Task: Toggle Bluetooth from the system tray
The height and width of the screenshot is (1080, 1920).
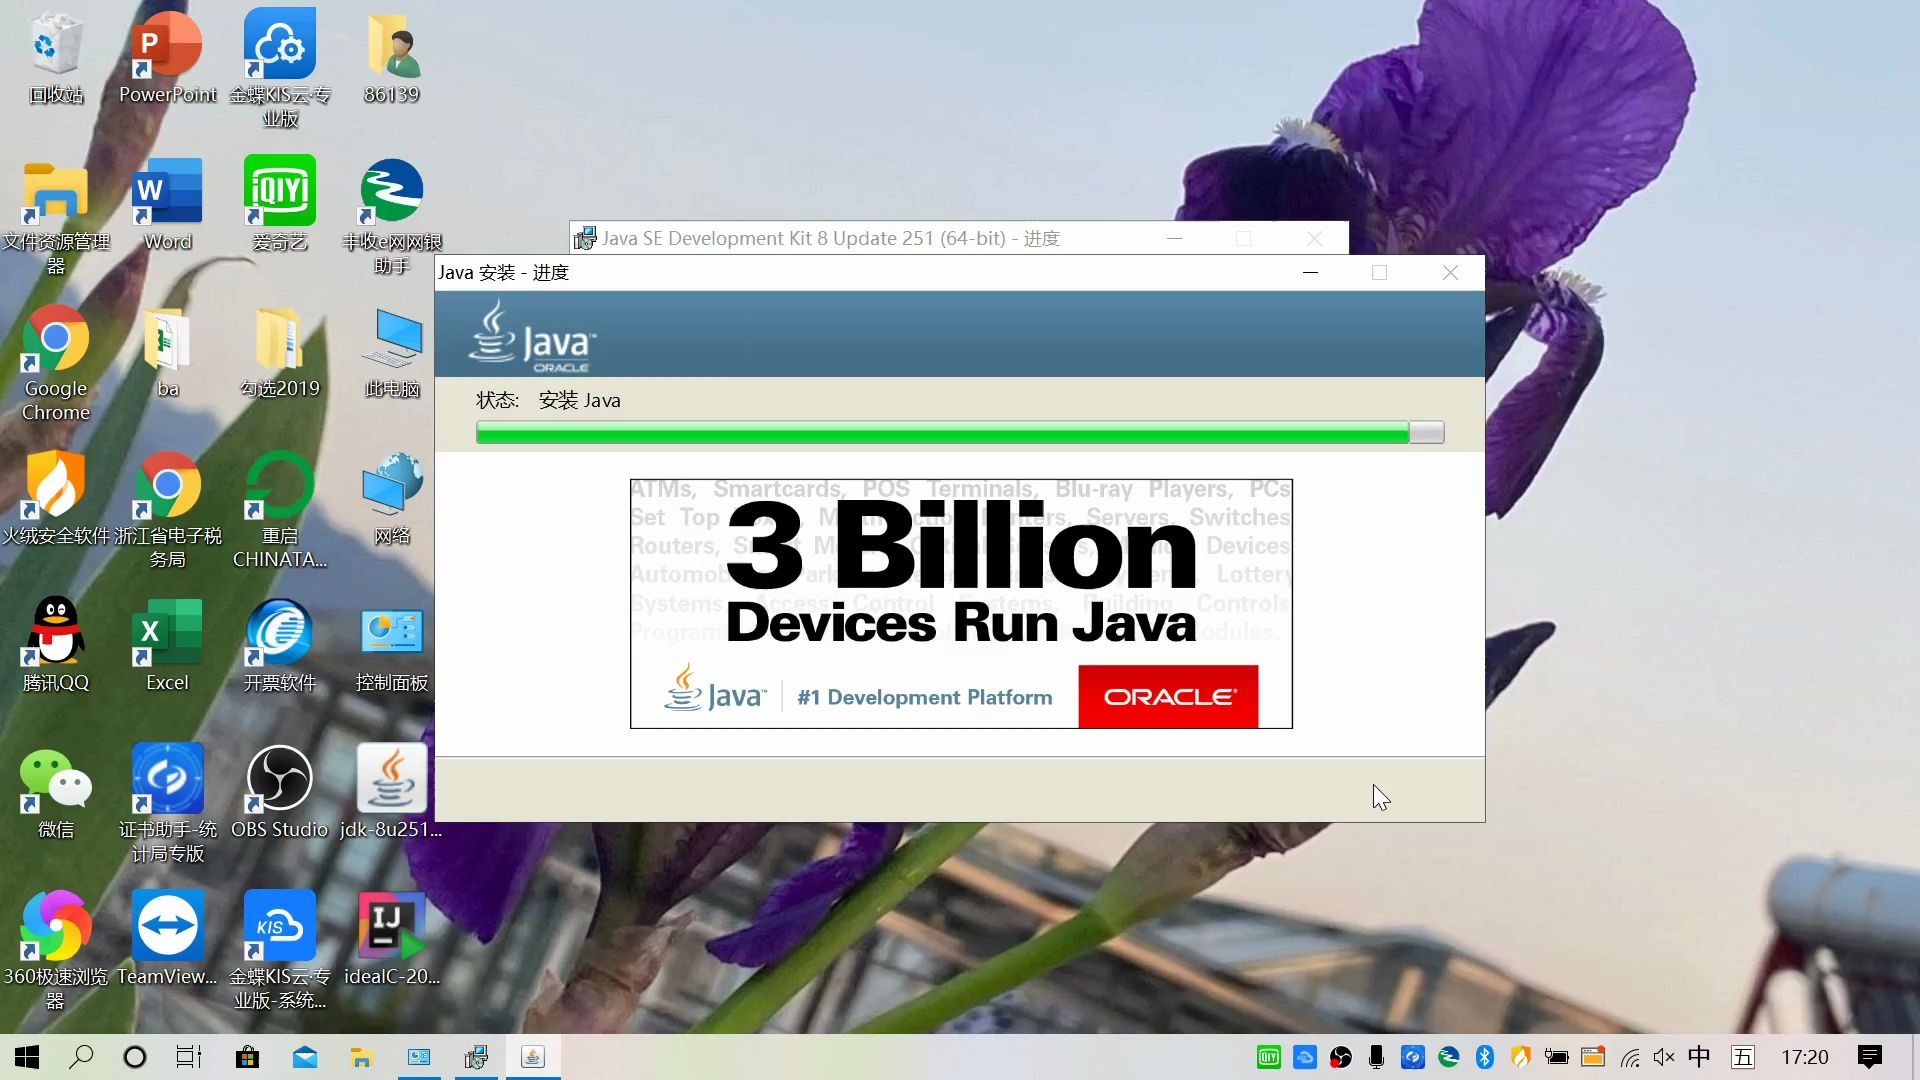Action: pos(1484,1056)
